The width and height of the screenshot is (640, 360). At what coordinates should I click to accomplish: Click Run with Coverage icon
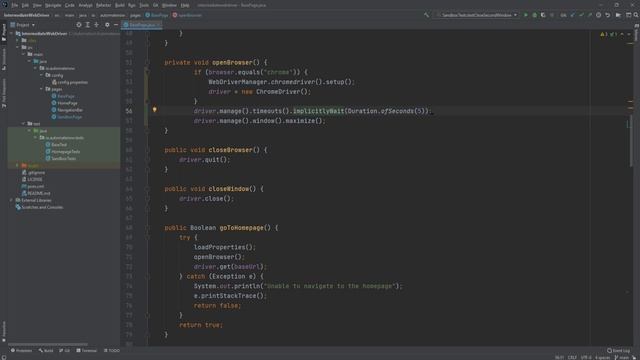[543, 15]
